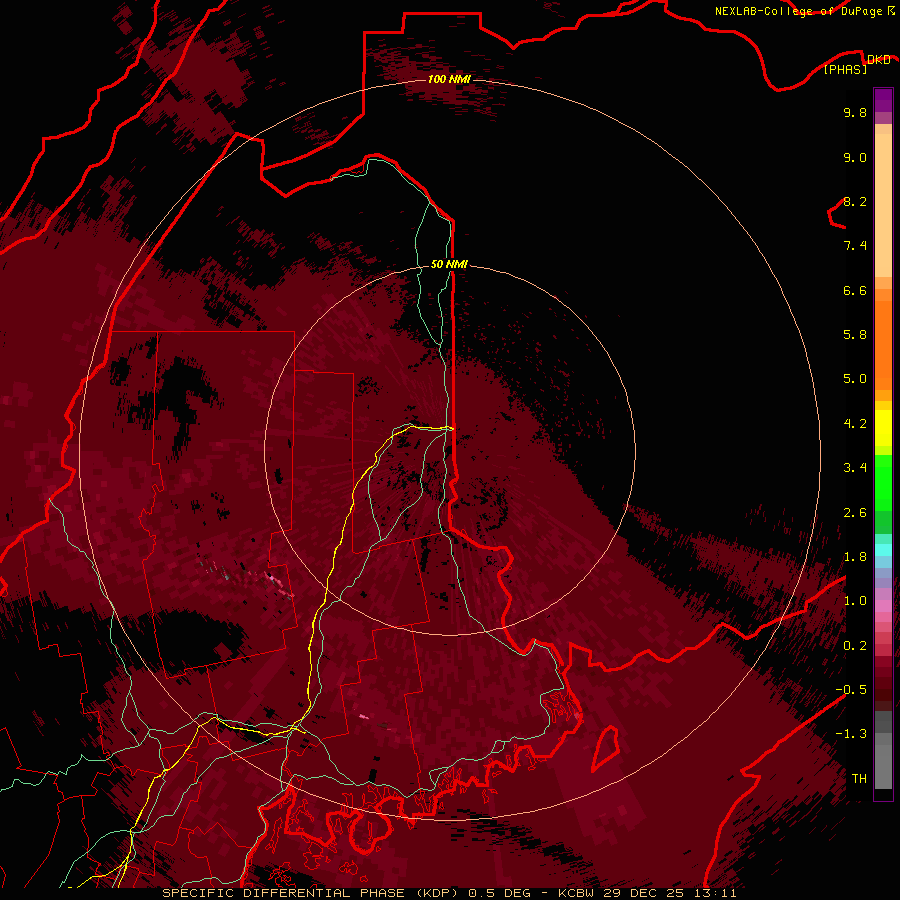This screenshot has height=900, width=900.
Task: Click the 5.0 legend value
Action: coord(855,379)
